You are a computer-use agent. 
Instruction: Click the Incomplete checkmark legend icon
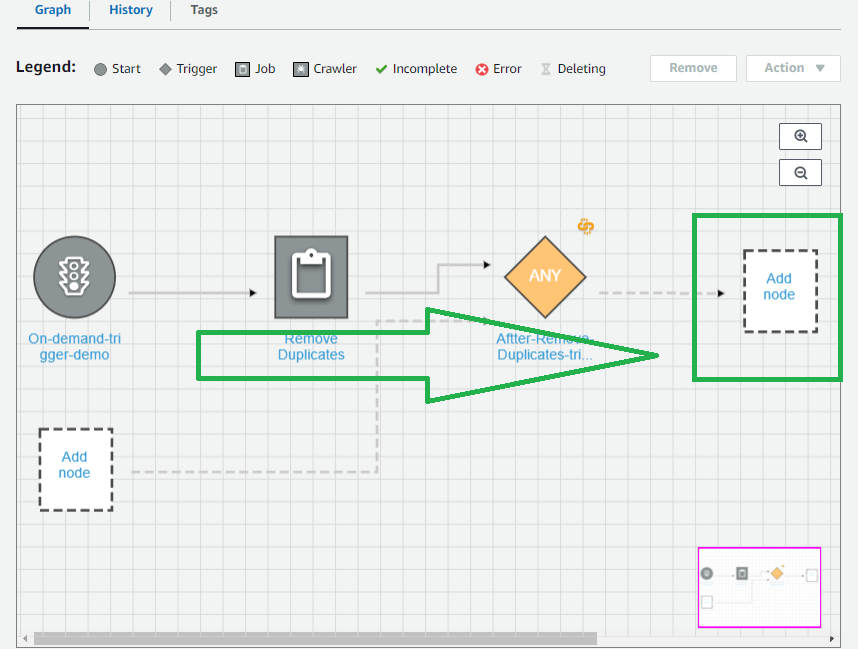(381, 69)
